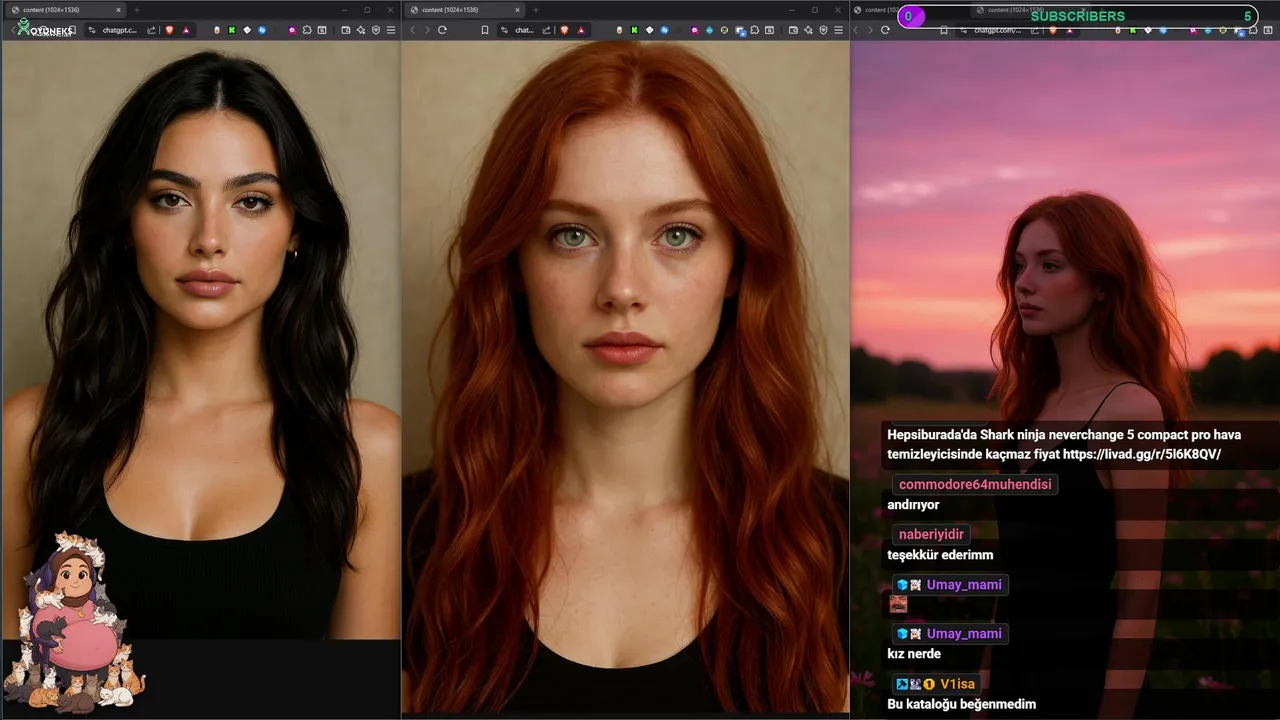Open Brave Shields in the middle window
This screenshot has width=1280, height=720.
(565, 30)
